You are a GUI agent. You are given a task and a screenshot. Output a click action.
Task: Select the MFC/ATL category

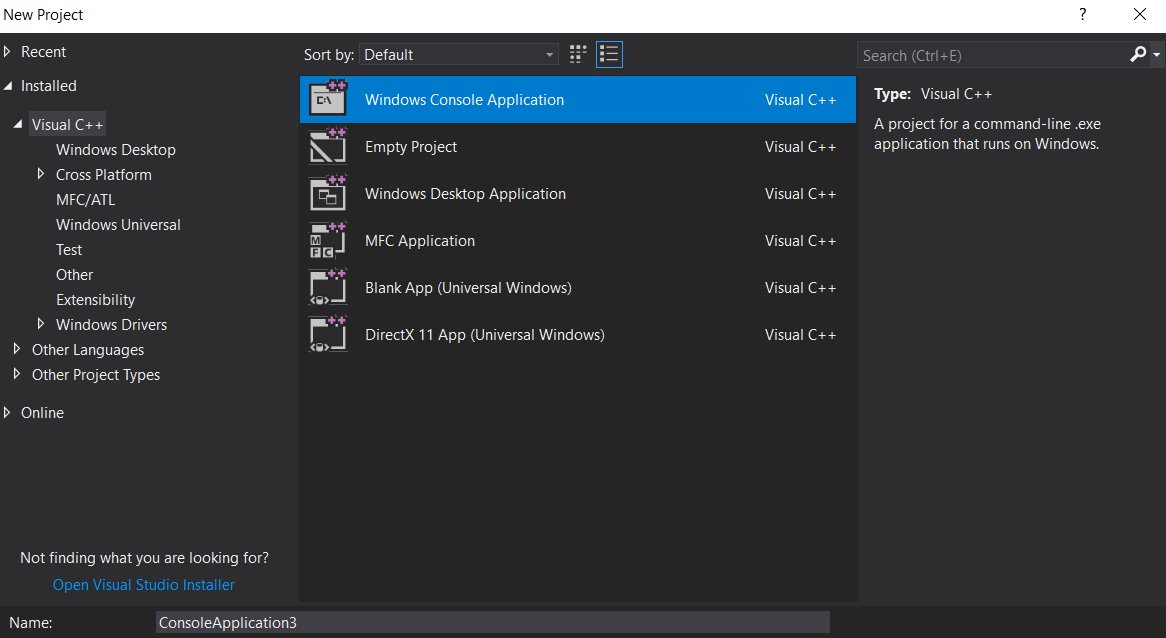click(86, 200)
